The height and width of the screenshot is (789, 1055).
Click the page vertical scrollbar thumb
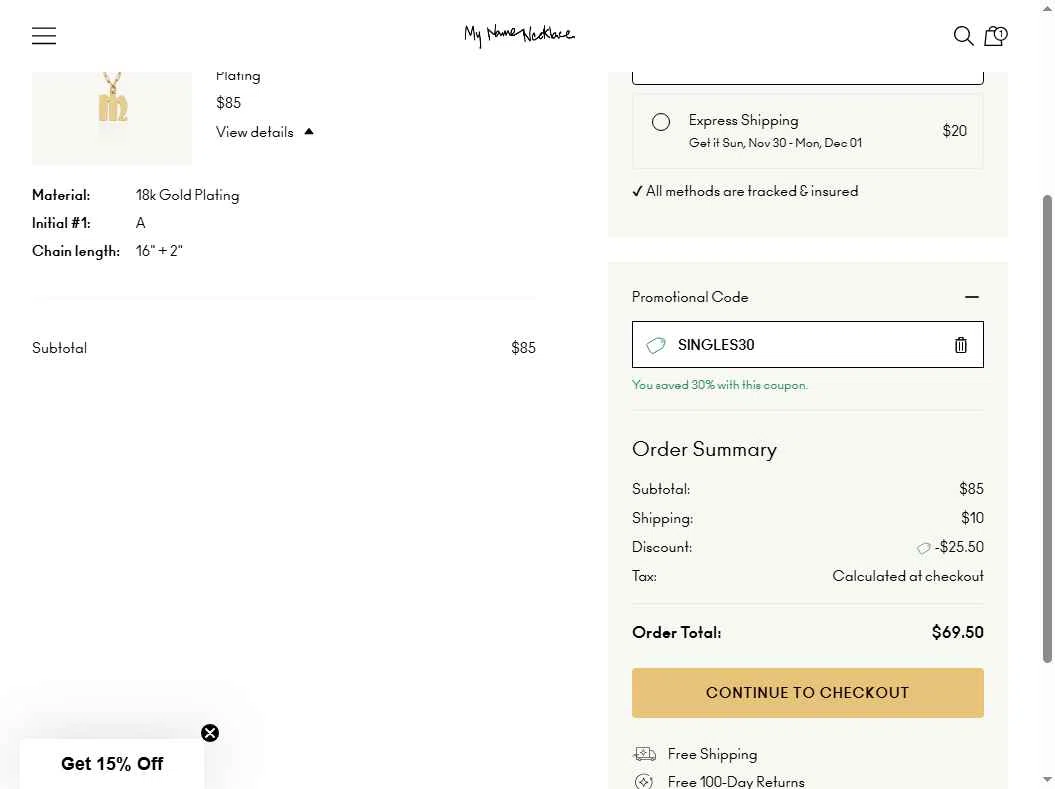[1047, 429]
